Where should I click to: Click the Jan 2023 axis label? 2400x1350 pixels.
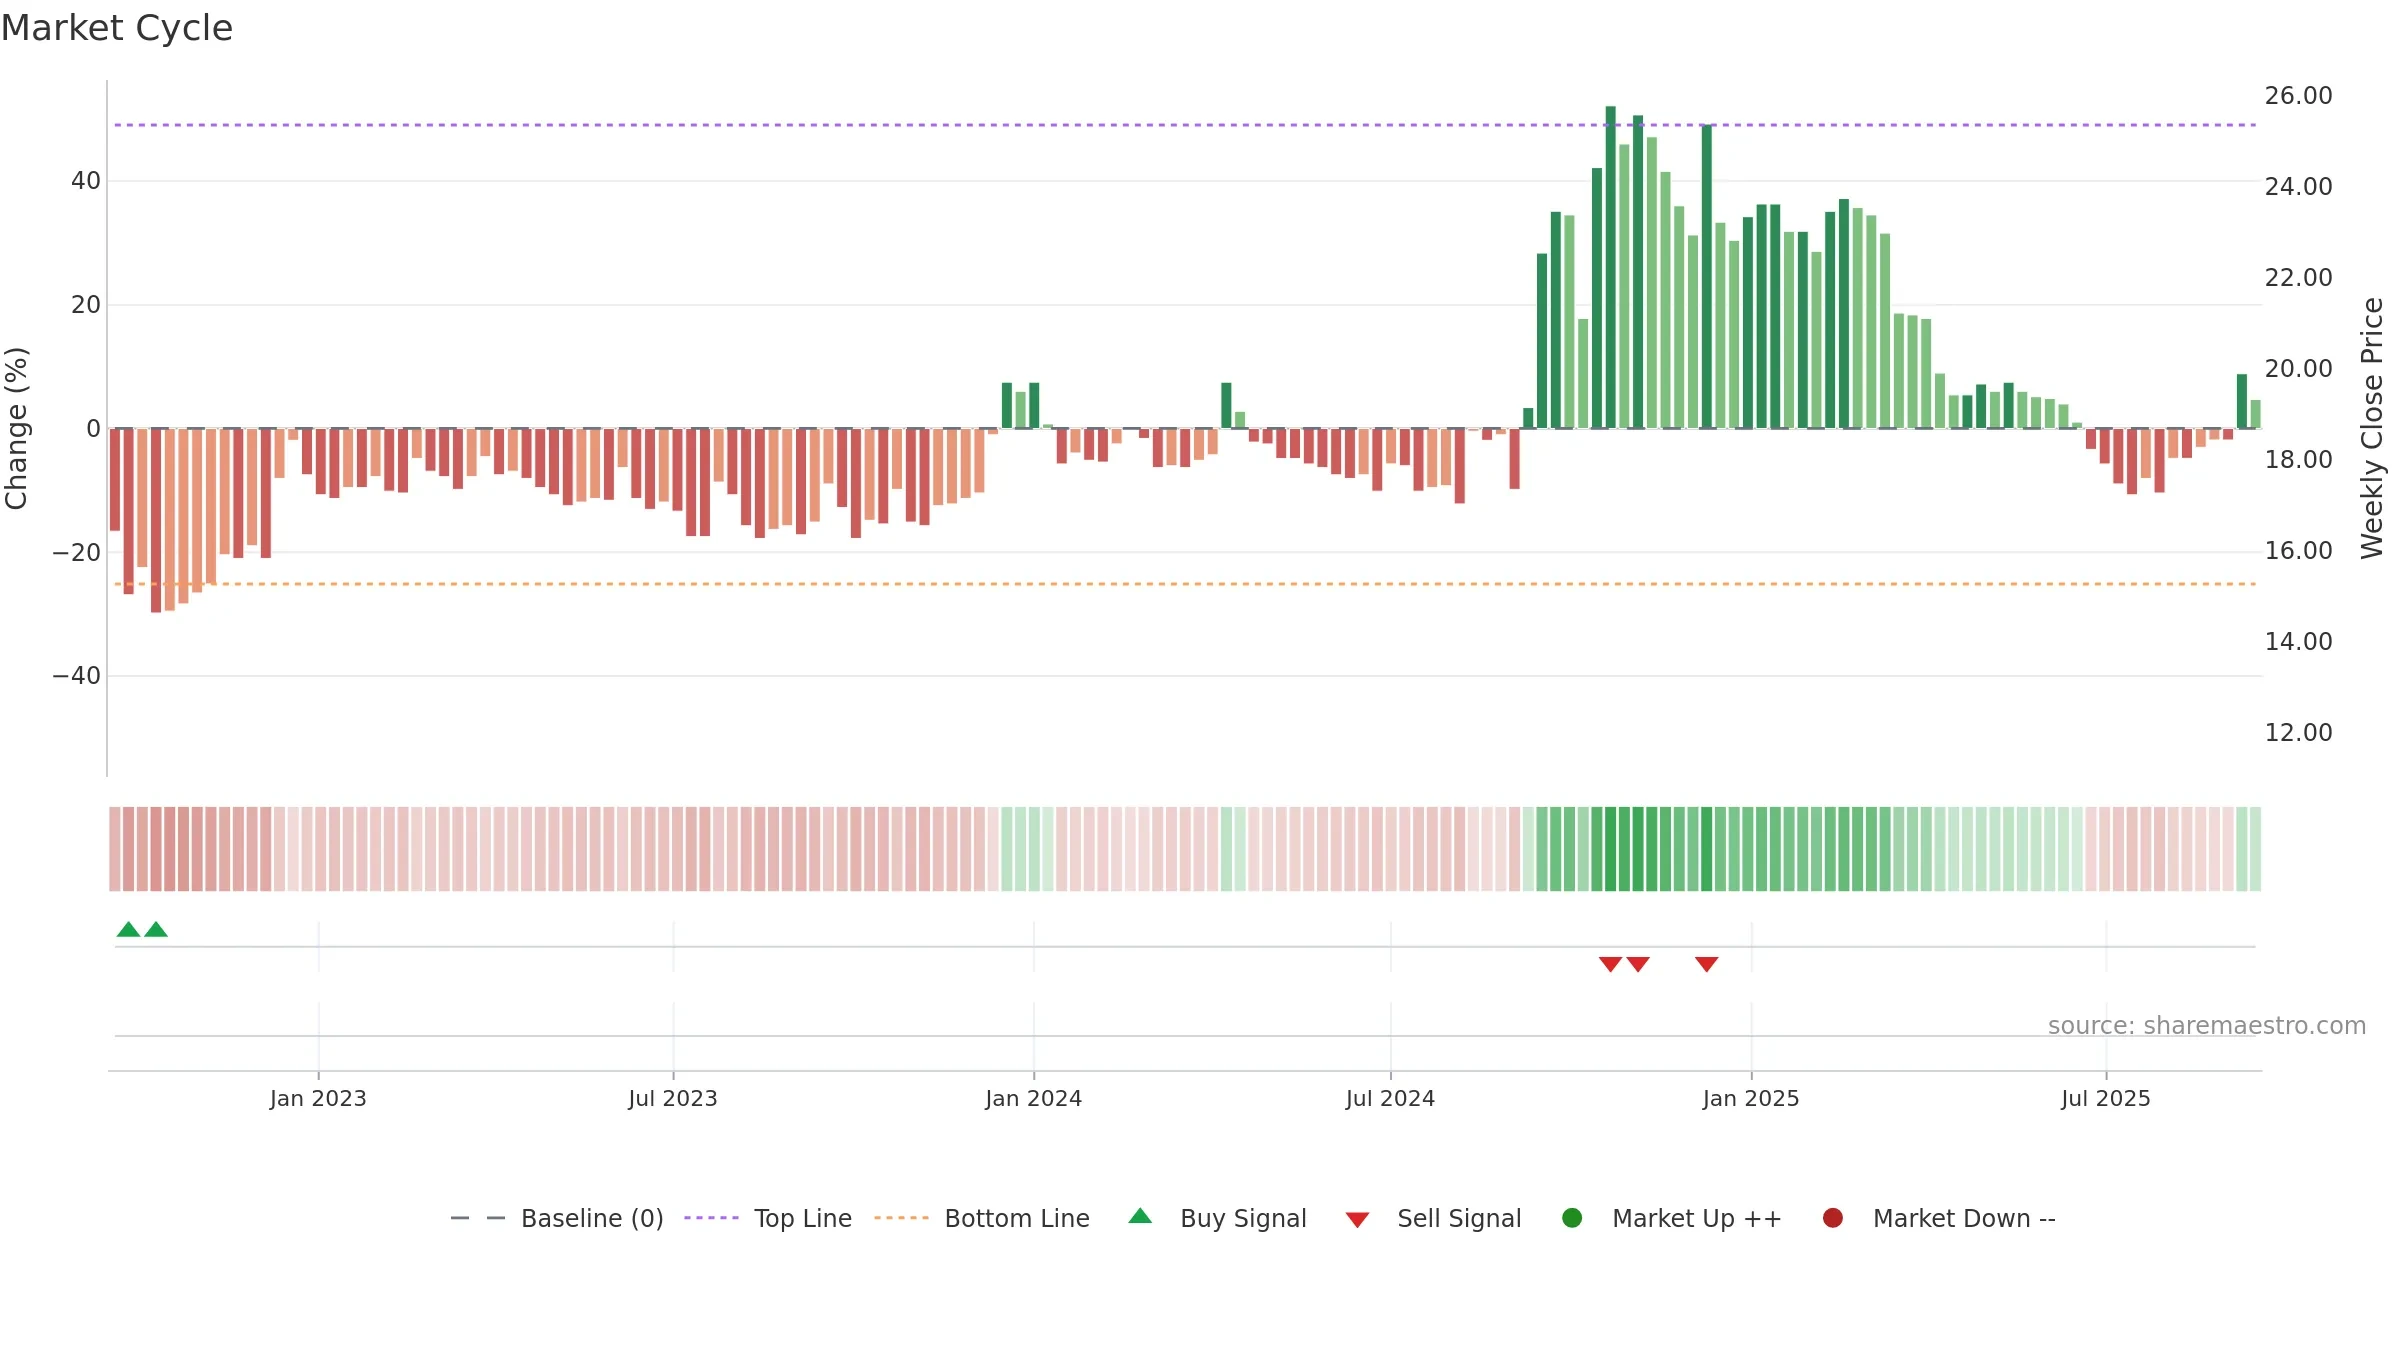[x=318, y=1099]
